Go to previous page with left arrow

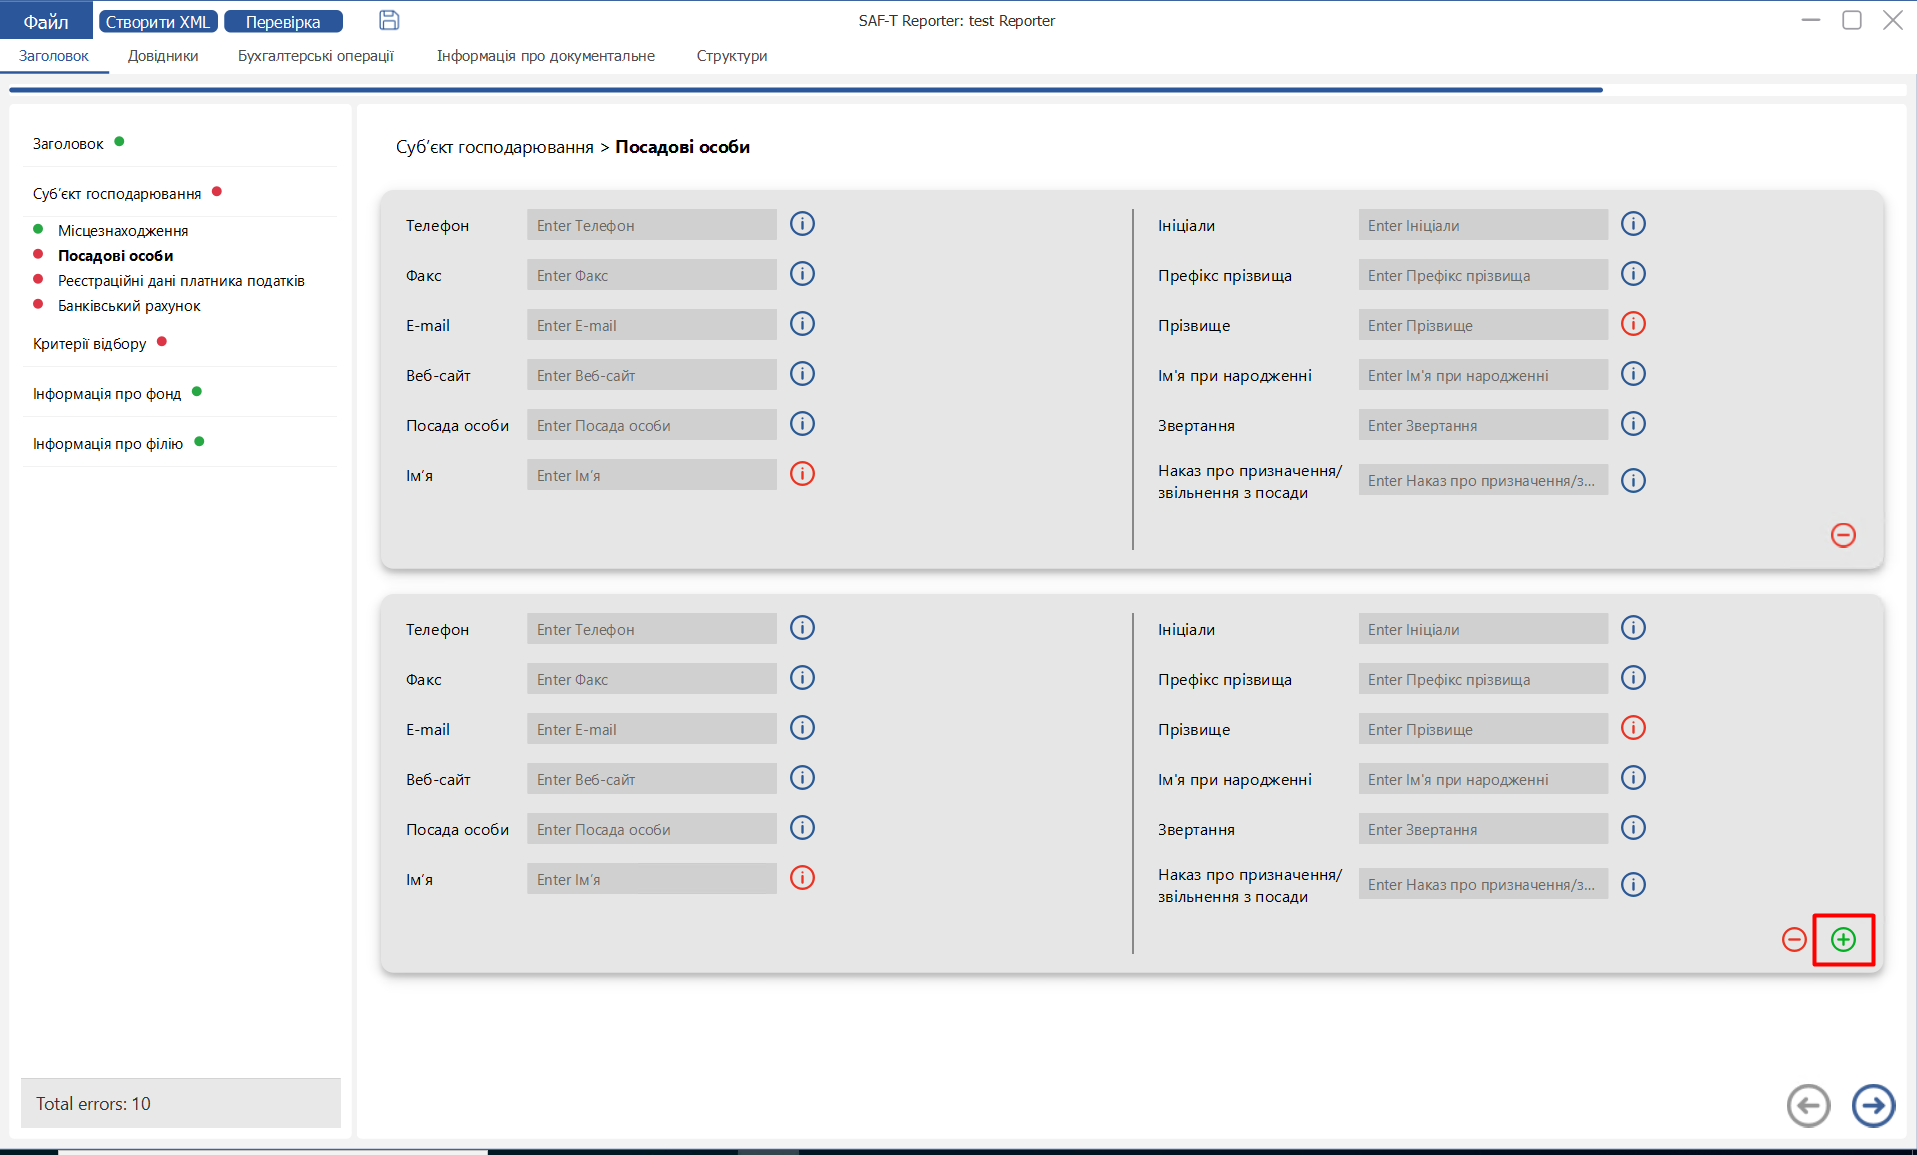[1808, 1105]
